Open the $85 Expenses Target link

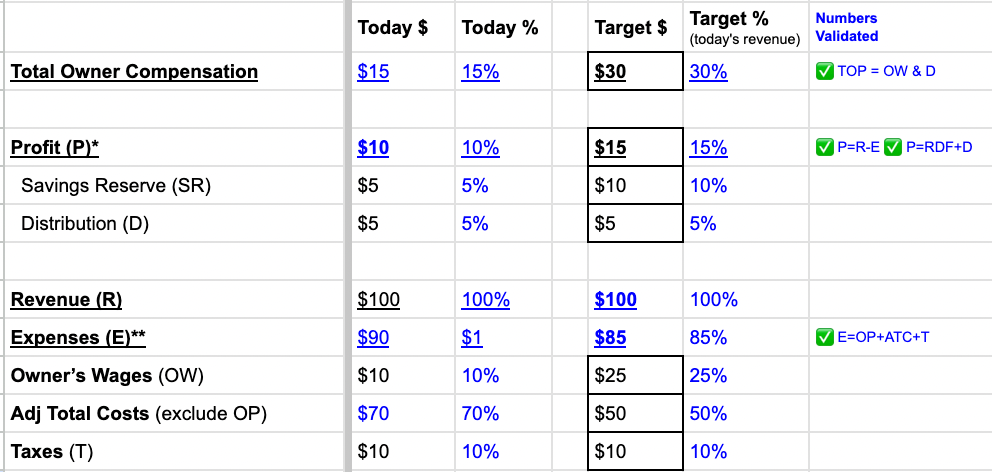click(610, 338)
